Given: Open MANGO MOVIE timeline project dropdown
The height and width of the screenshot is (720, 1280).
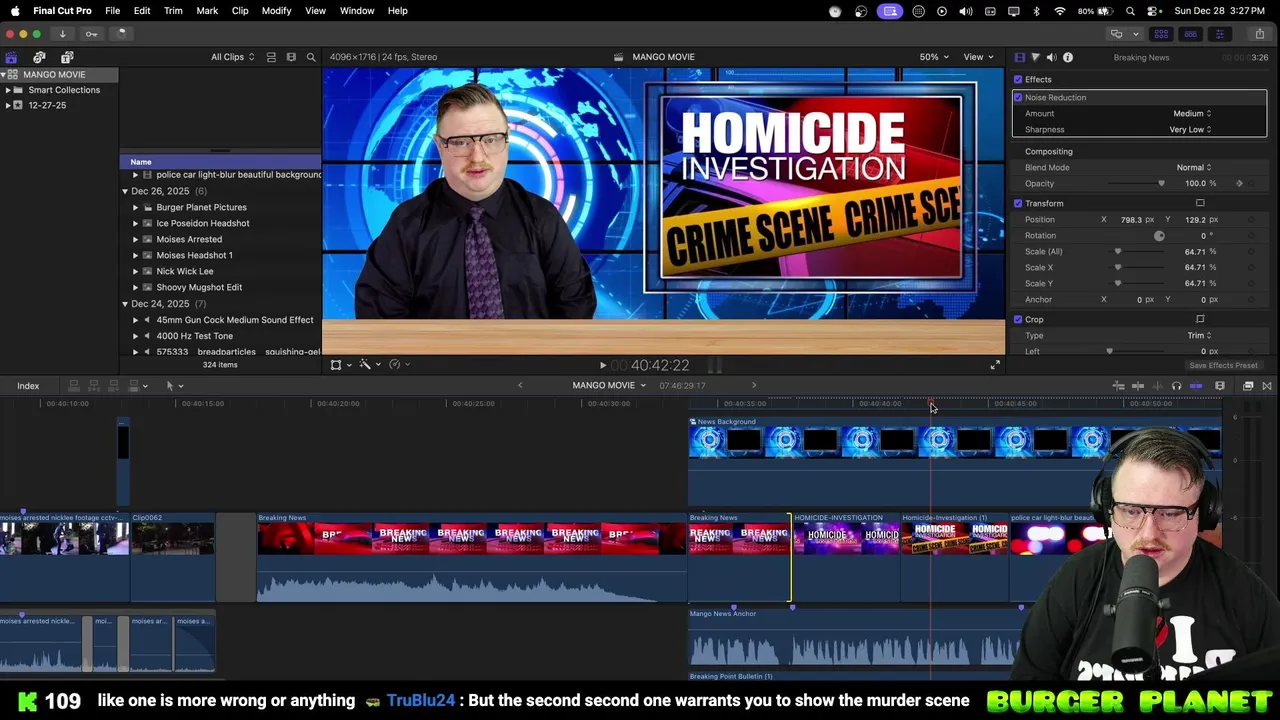Looking at the screenshot, I should click(609, 386).
